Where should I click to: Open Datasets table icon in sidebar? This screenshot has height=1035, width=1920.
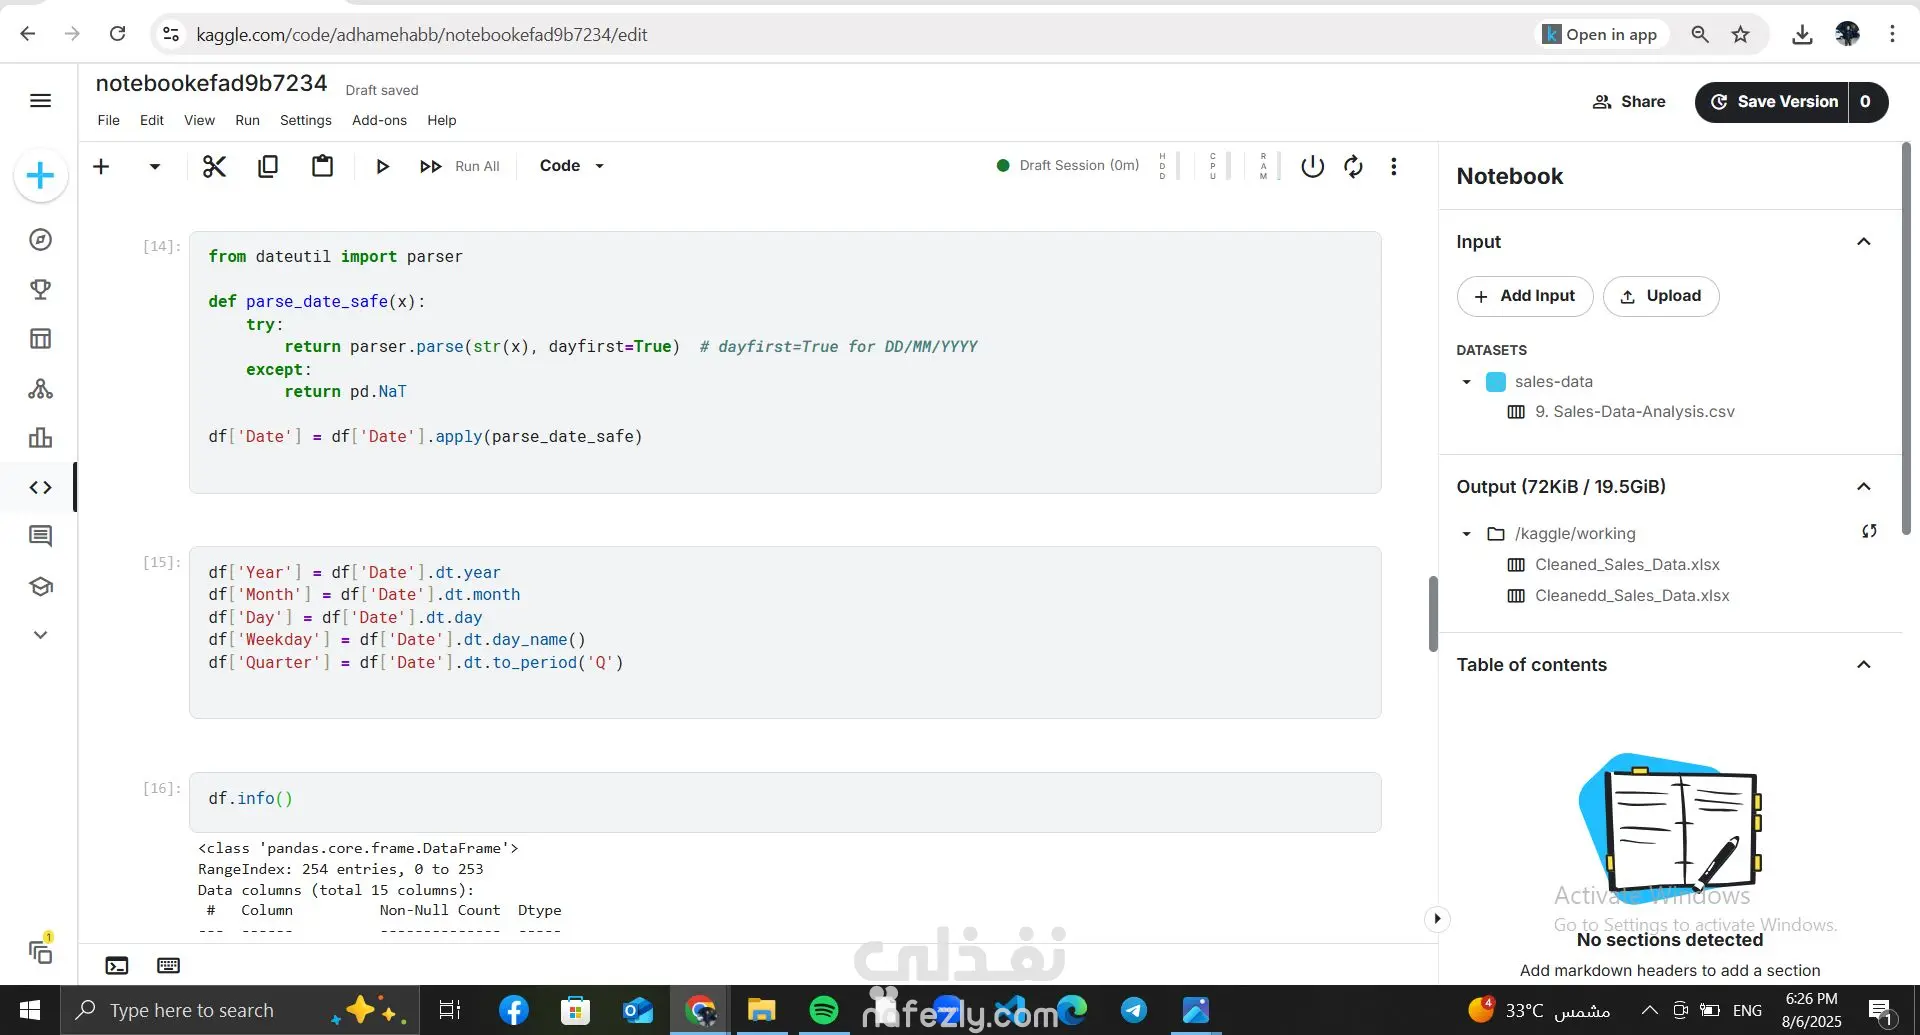(x=40, y=339)
